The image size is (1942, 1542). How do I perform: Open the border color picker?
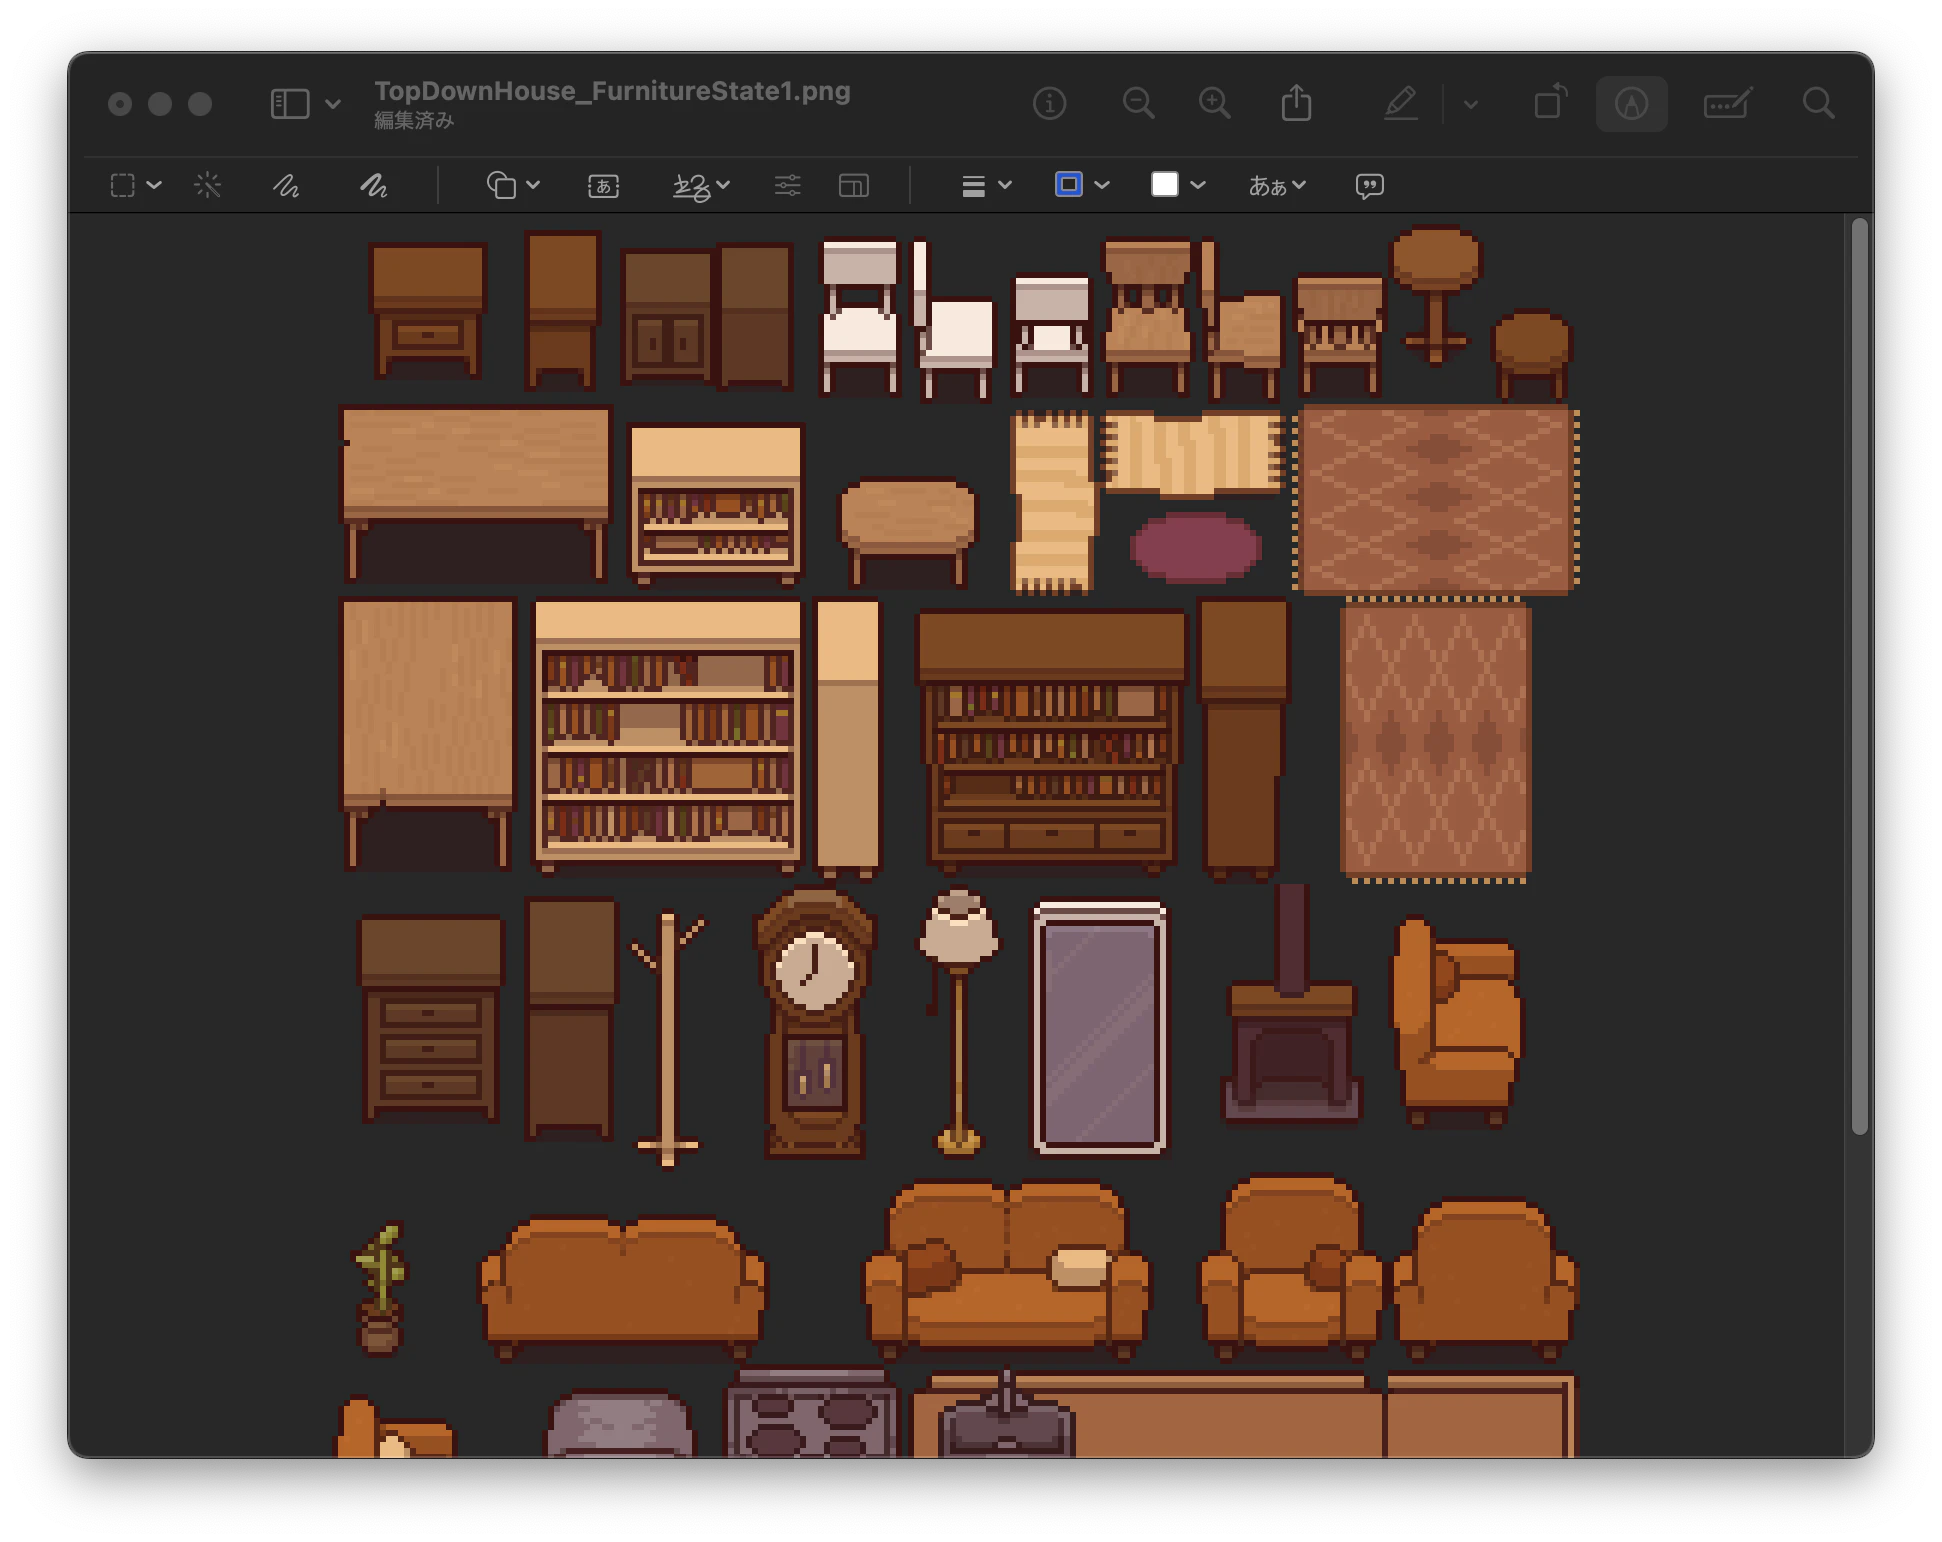coord(1082,185)
